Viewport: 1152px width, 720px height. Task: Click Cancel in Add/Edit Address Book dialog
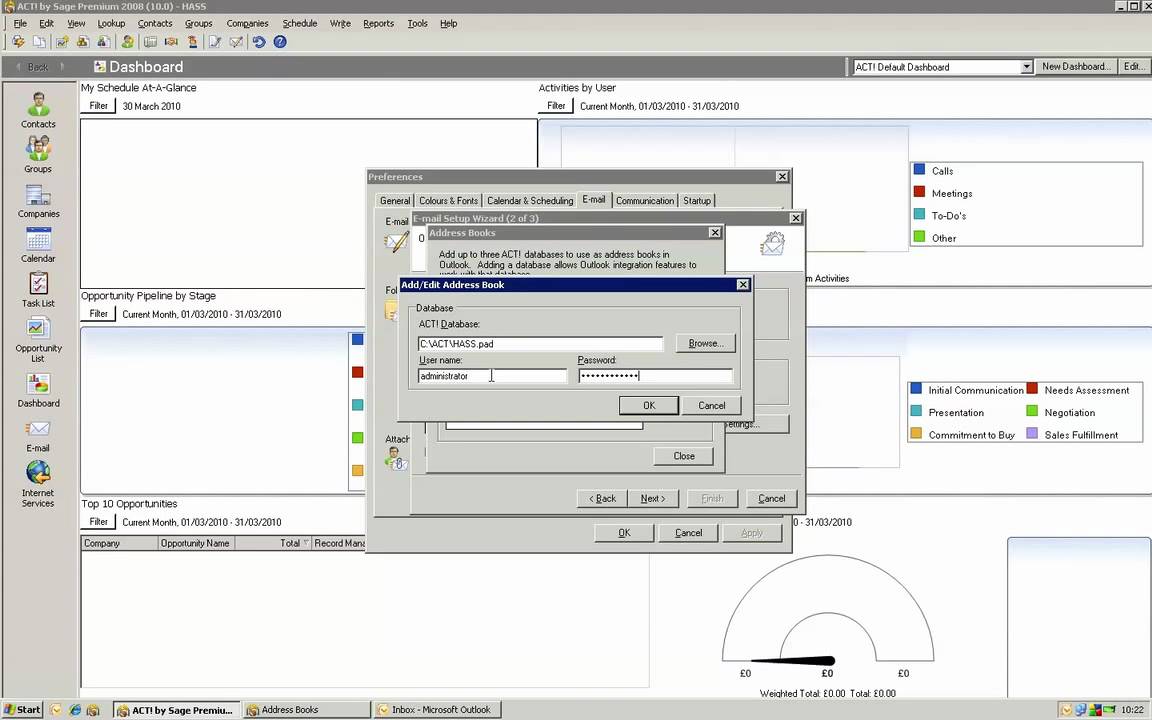coord(711,406)
